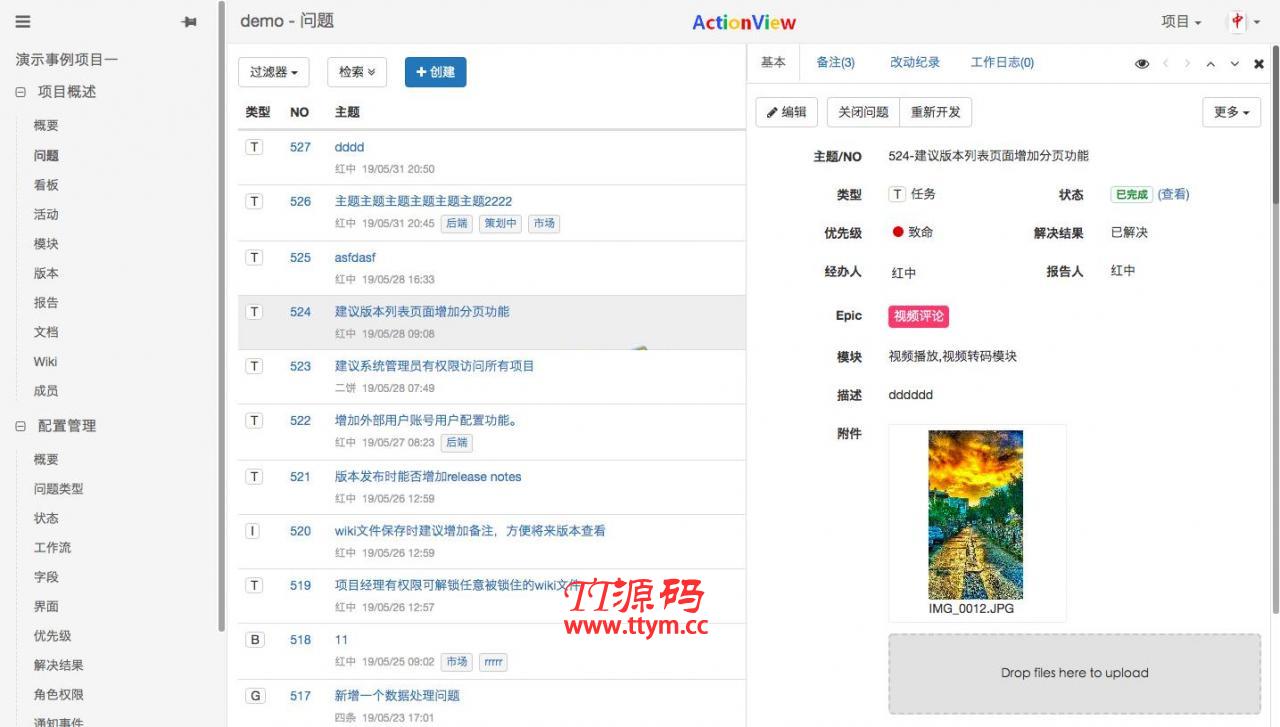Open 角色权限 in the sidebar
This screenshot has height=727, width=1280.
[59, 695]
